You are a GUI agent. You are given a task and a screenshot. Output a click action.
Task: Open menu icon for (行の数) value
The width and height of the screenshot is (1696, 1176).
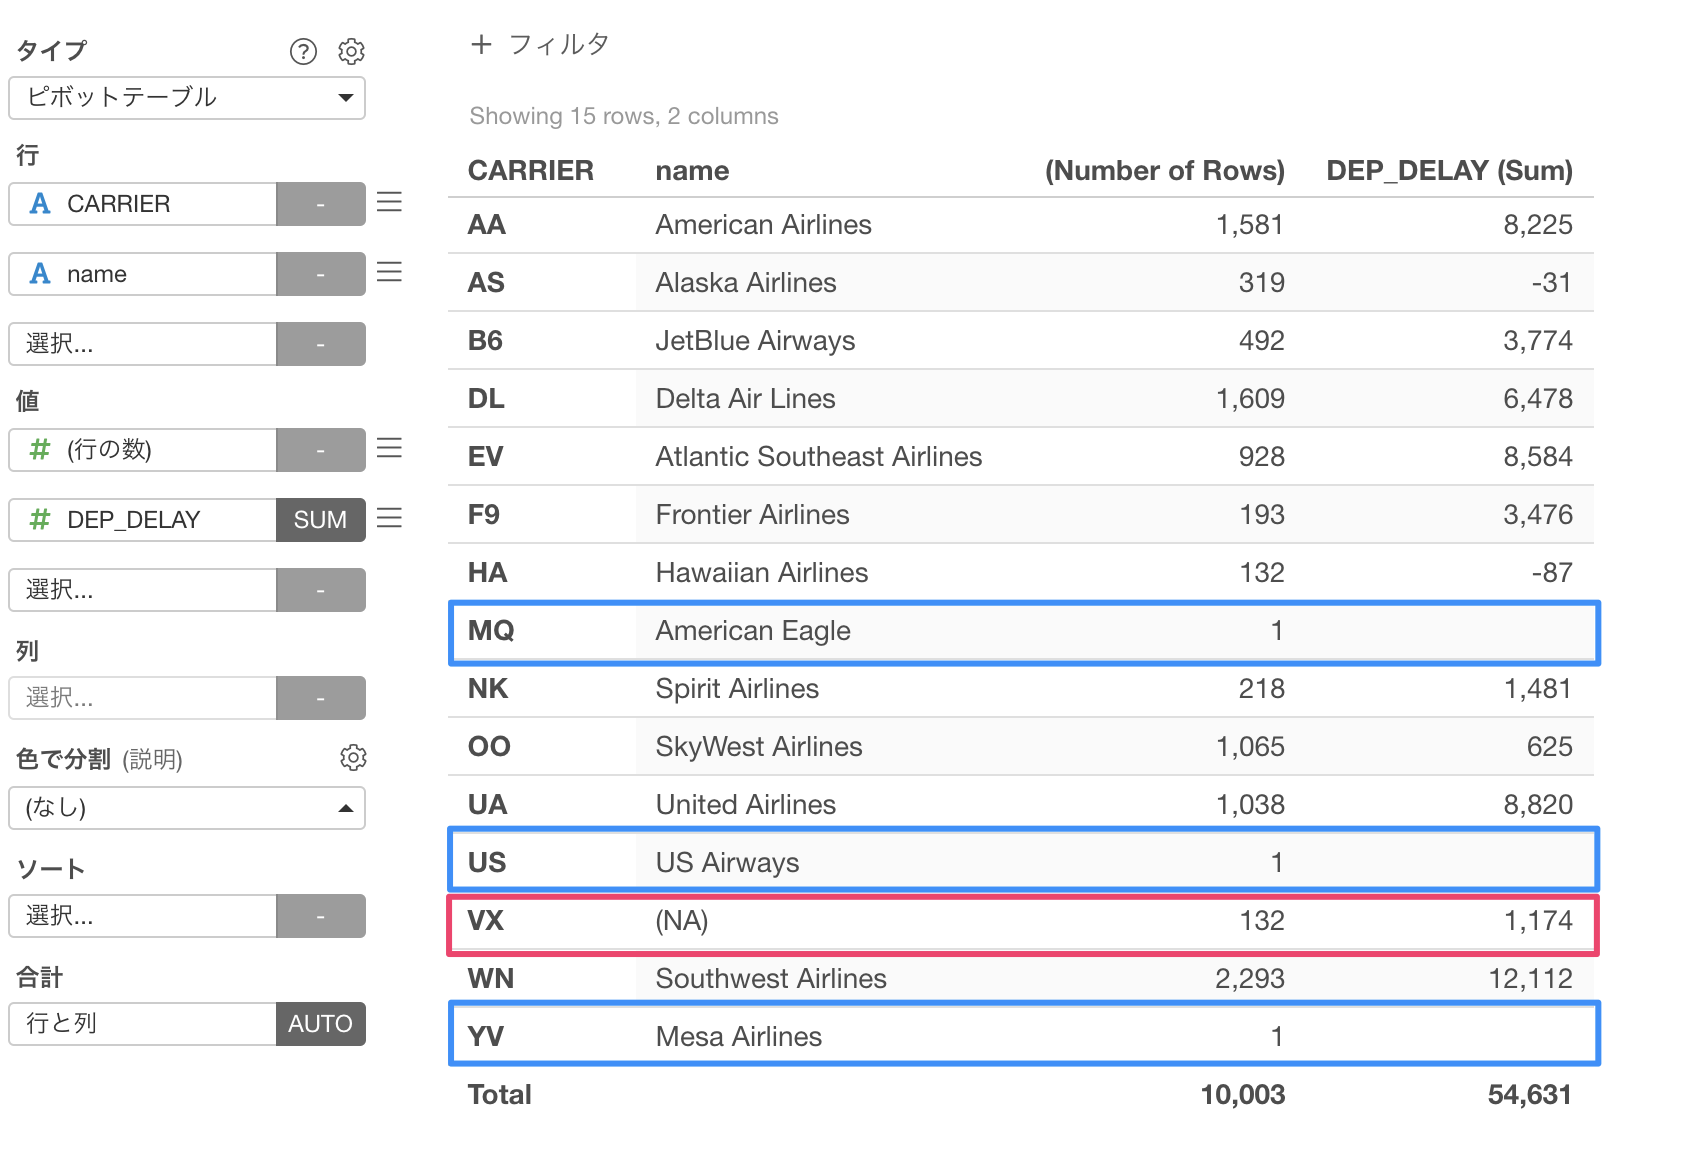389,448
